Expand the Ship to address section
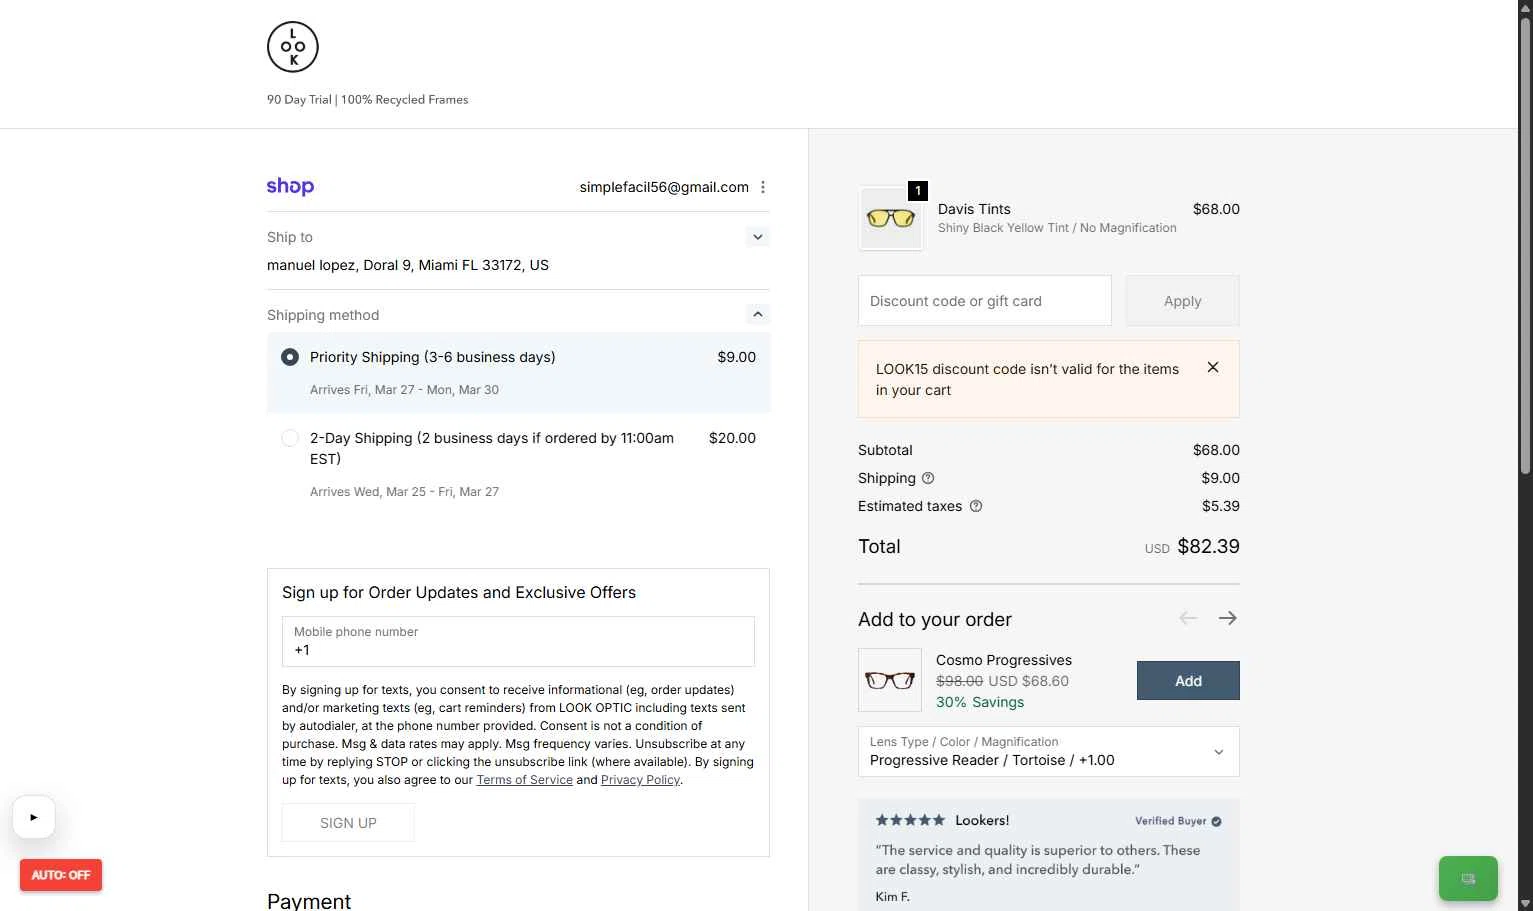Viewport: 1533px width, 911px height. (758, 237)
